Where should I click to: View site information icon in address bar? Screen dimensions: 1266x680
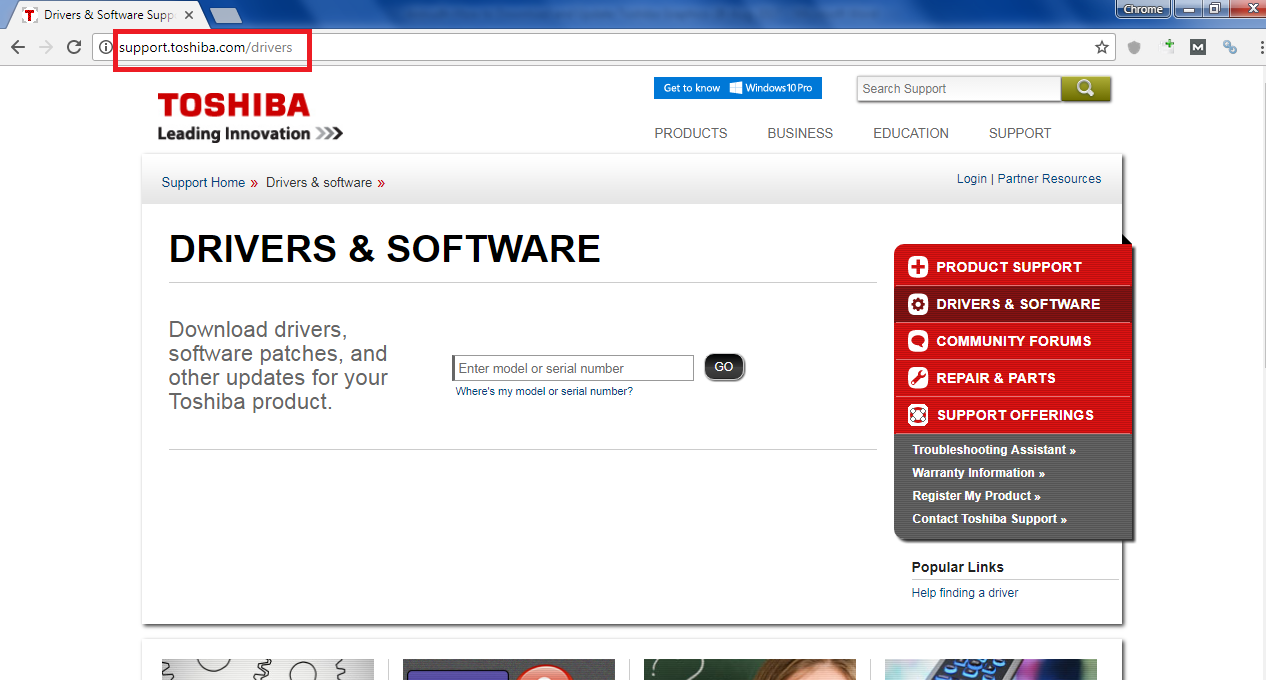click(106, 47)
